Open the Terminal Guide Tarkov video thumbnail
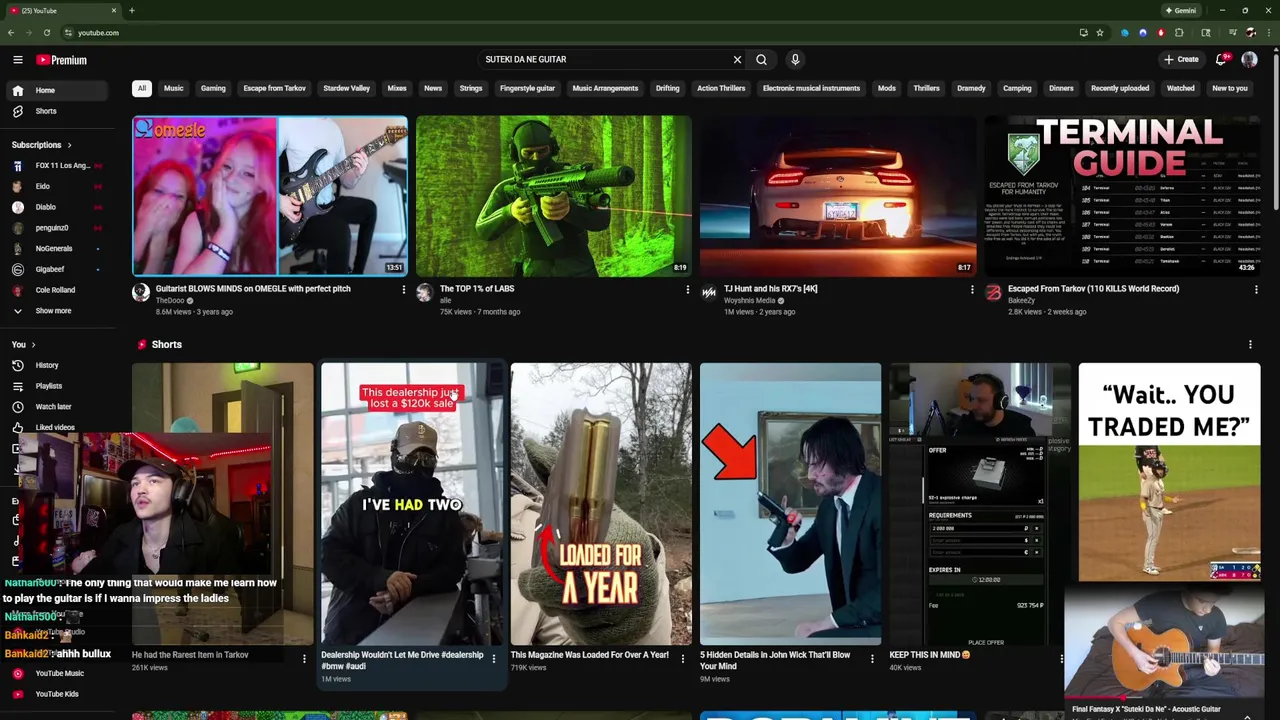The width and height of the screenshot is (1280, 720). click(1122, 196)
